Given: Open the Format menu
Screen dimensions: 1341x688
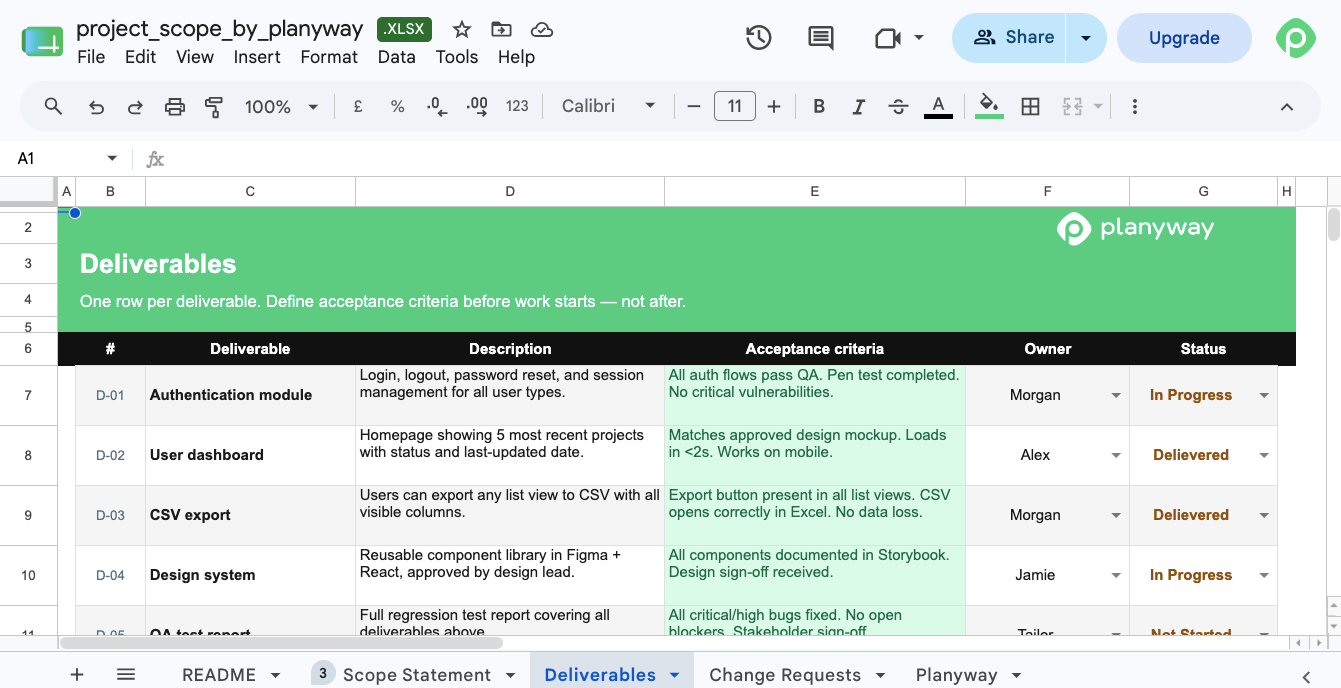Looking at the screenshot, I should [329, 57].
